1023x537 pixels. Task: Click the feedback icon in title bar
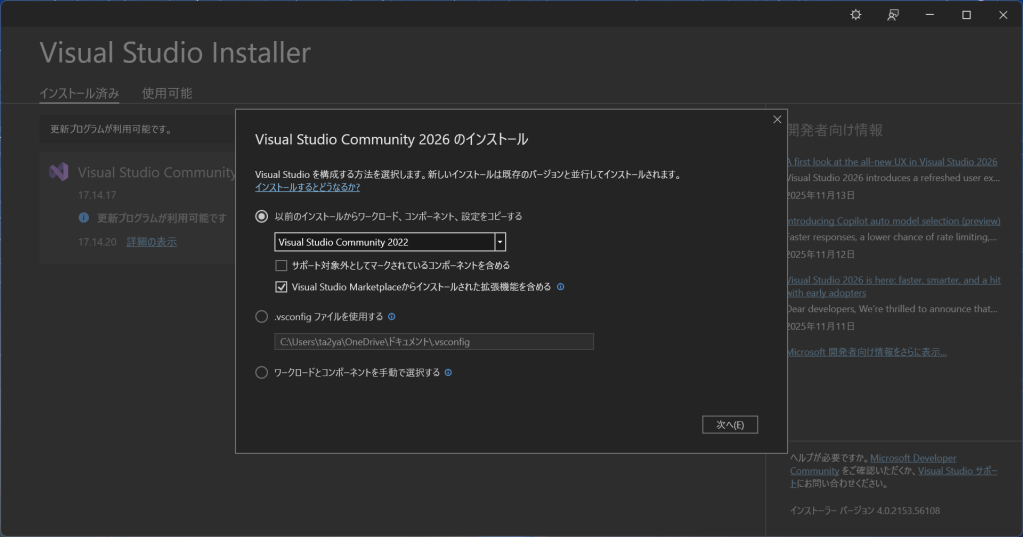click(893, 15)
